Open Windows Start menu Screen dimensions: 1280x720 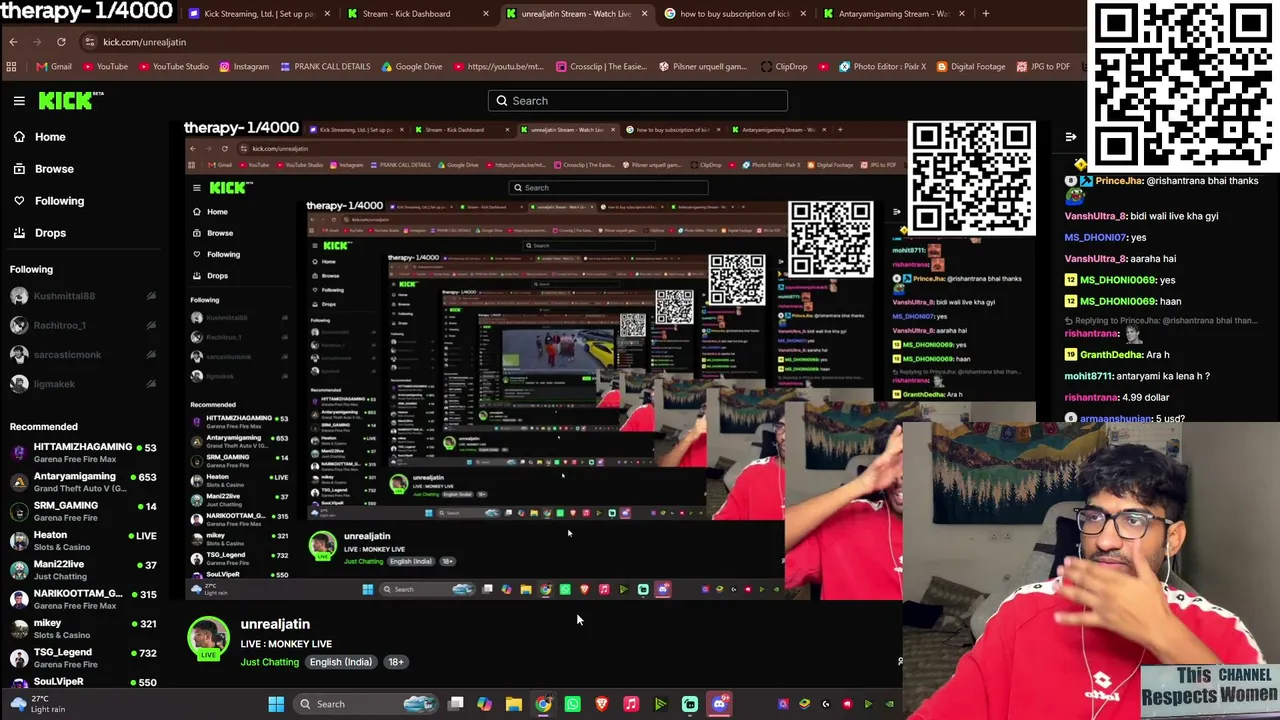[276, 704]
